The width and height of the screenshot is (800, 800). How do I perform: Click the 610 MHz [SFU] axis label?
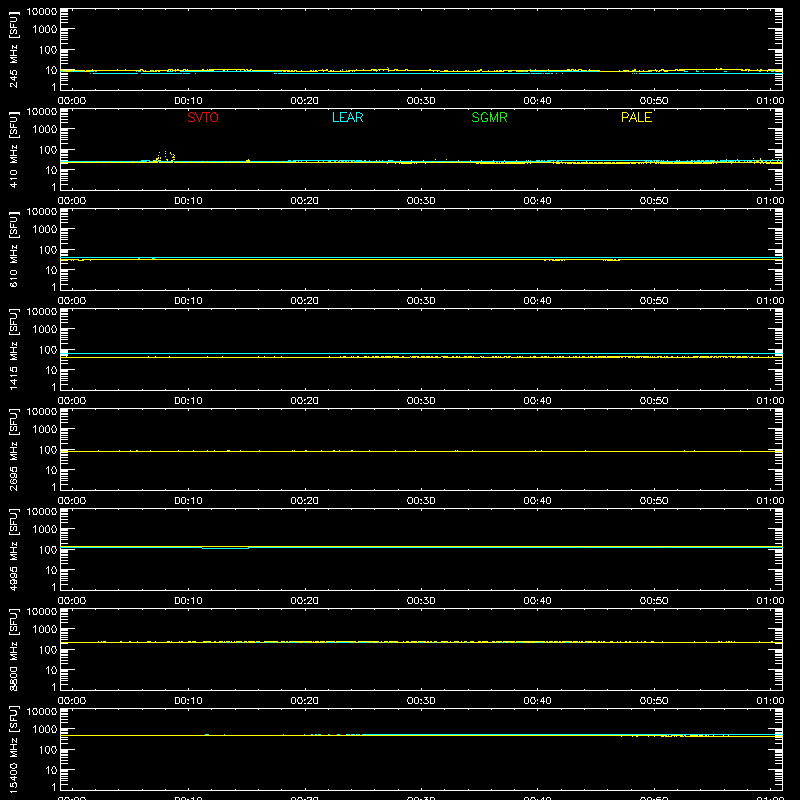14,249
